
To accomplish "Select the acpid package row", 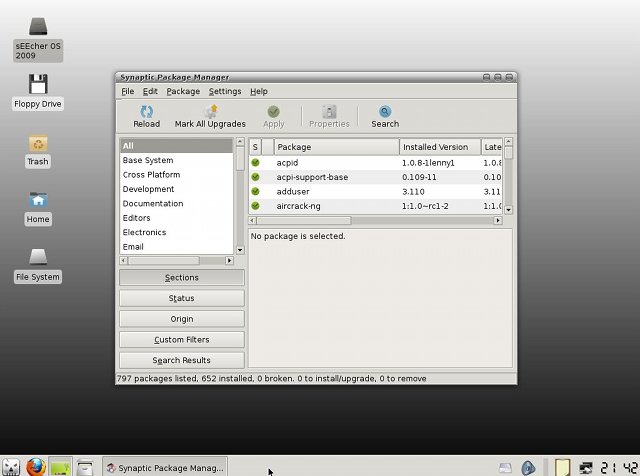I will [x=376, y=162].
